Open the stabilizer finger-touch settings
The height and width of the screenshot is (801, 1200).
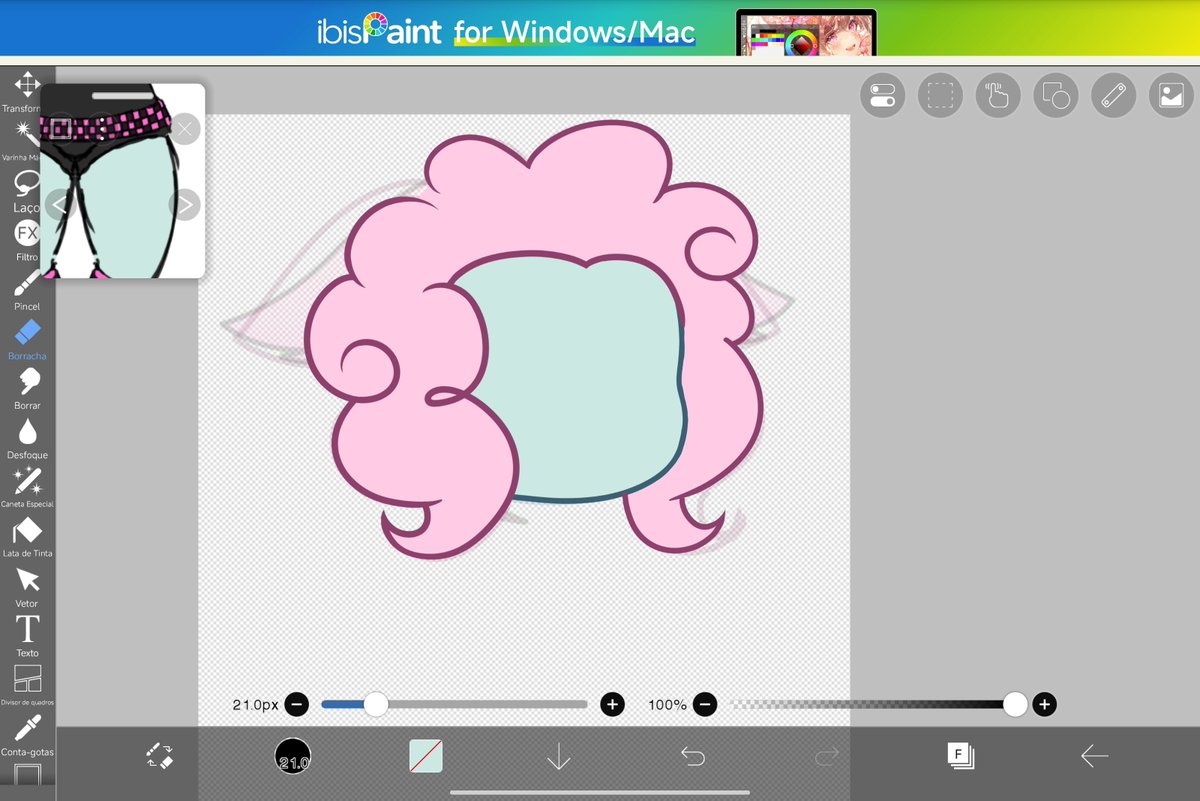pos(998,96)
